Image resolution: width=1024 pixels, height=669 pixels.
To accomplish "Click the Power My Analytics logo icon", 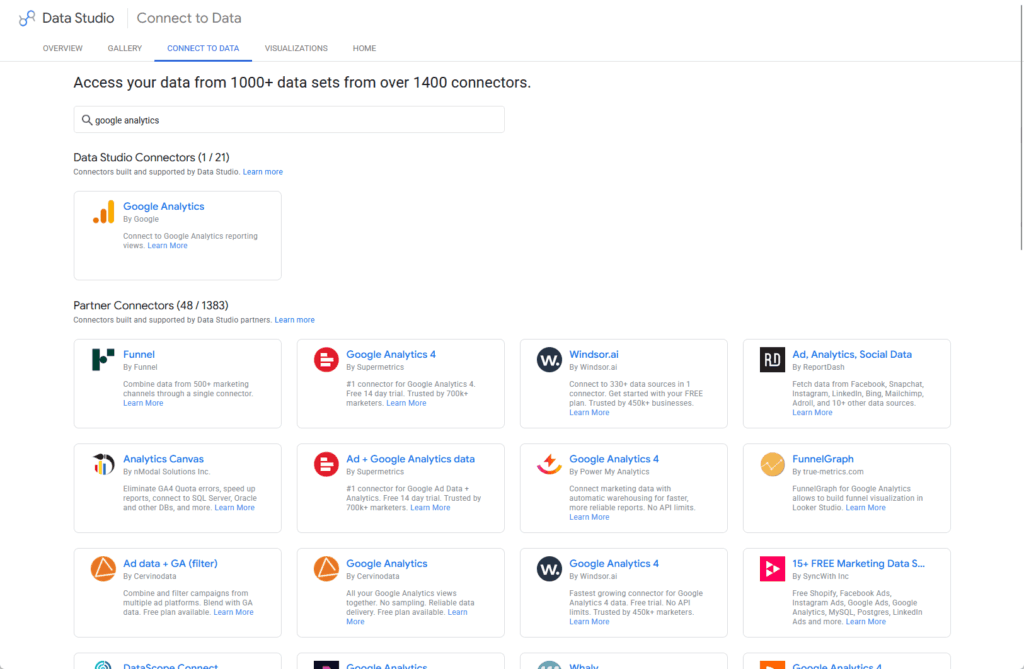I will tap(549, 464).
